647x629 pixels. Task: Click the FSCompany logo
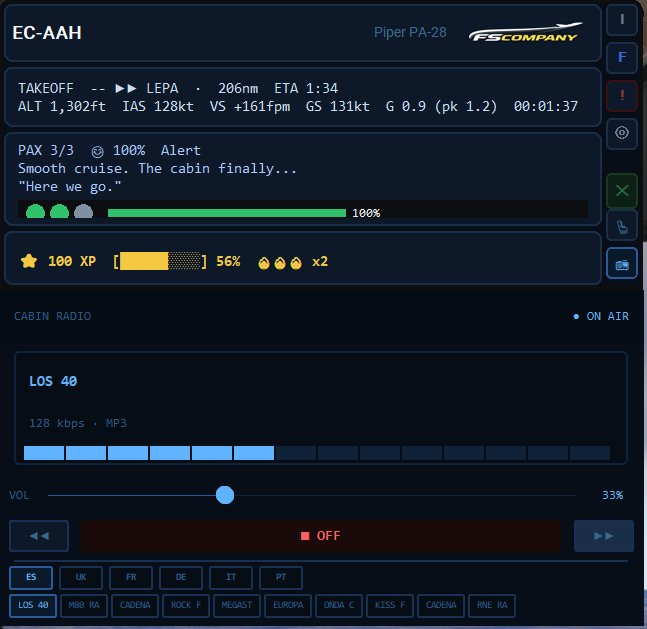click(525, 33)
